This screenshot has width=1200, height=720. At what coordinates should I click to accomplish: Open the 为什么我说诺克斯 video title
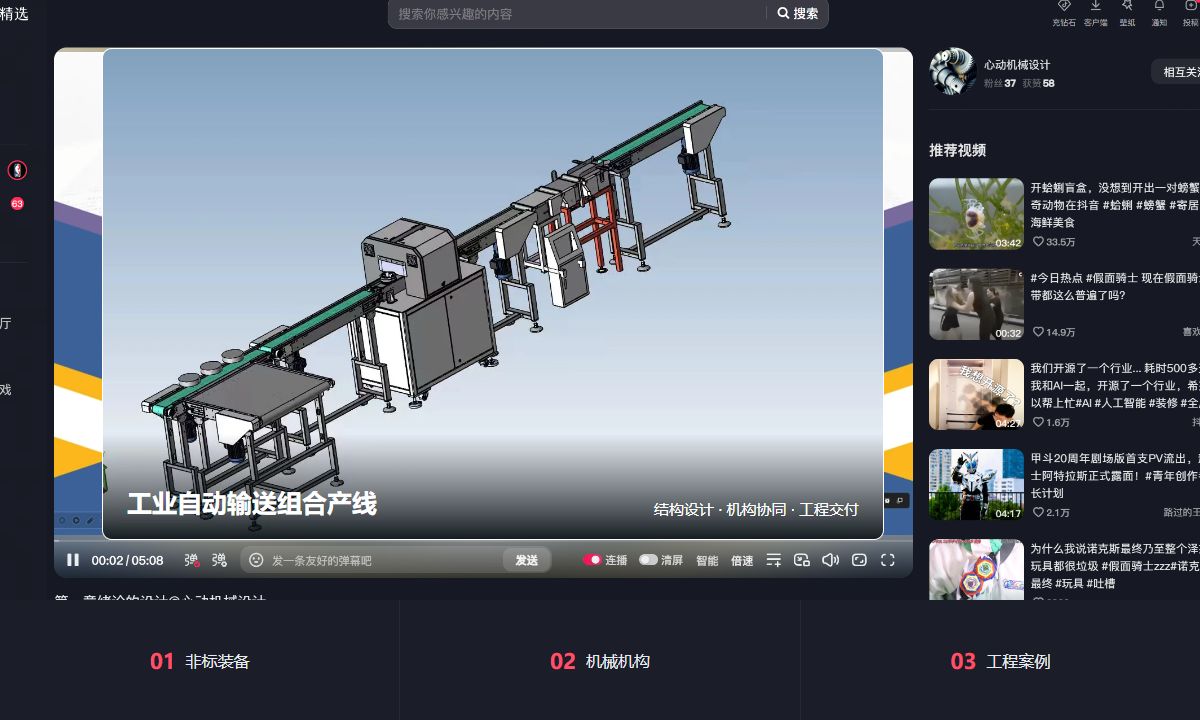(x=1114, y=566)
